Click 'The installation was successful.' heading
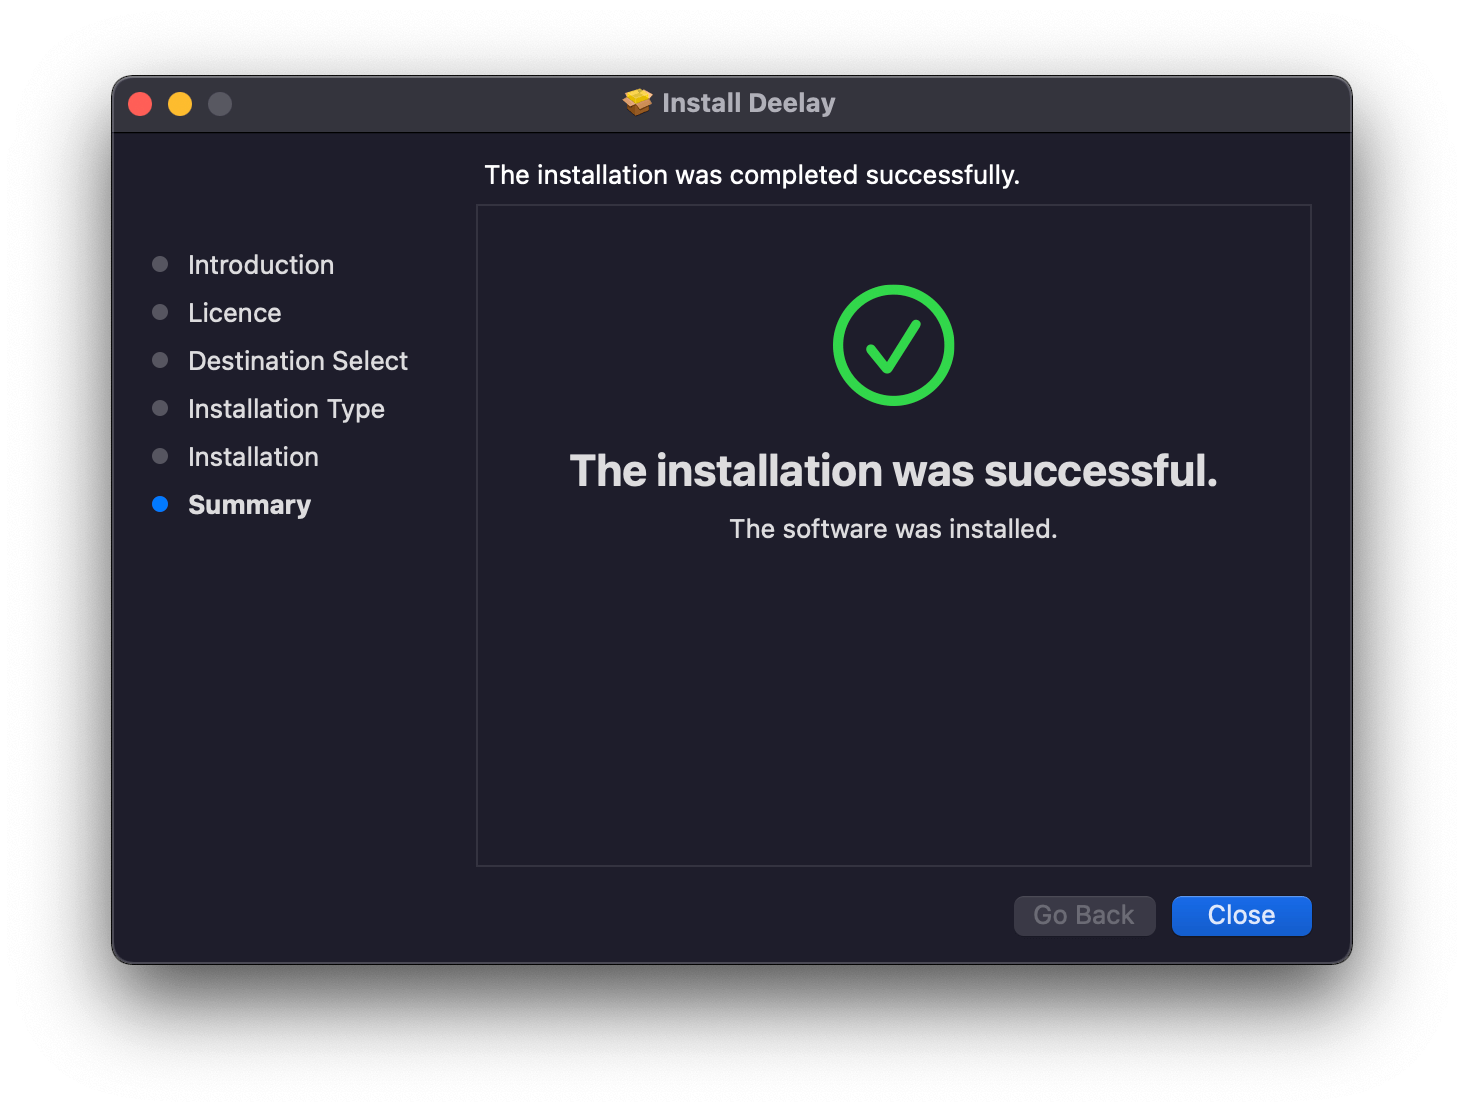Viewport: 1464px width, 1112px height. click(x=893, y=471)
